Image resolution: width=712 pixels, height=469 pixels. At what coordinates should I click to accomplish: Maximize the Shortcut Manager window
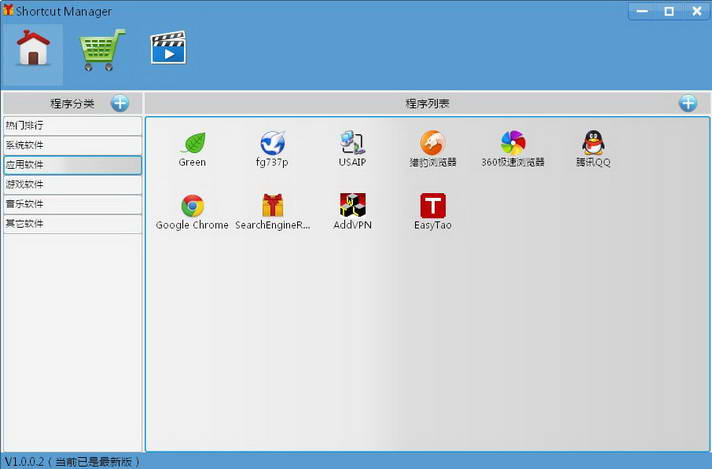[x=669, y=11]
